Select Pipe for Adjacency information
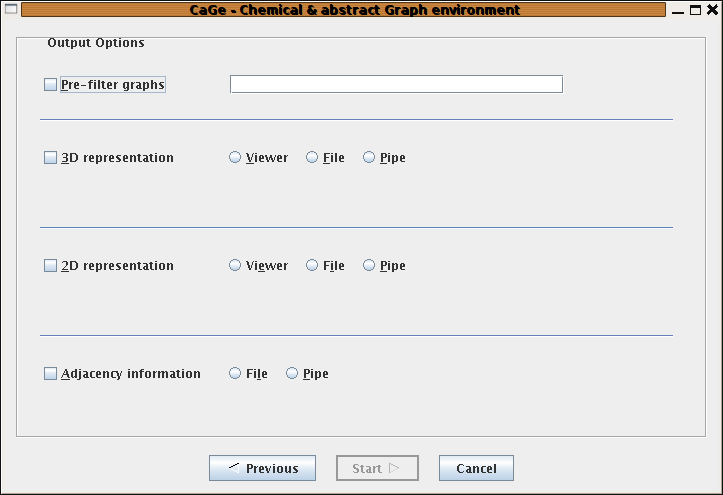The image size is (723, 495). coord(292,373)
